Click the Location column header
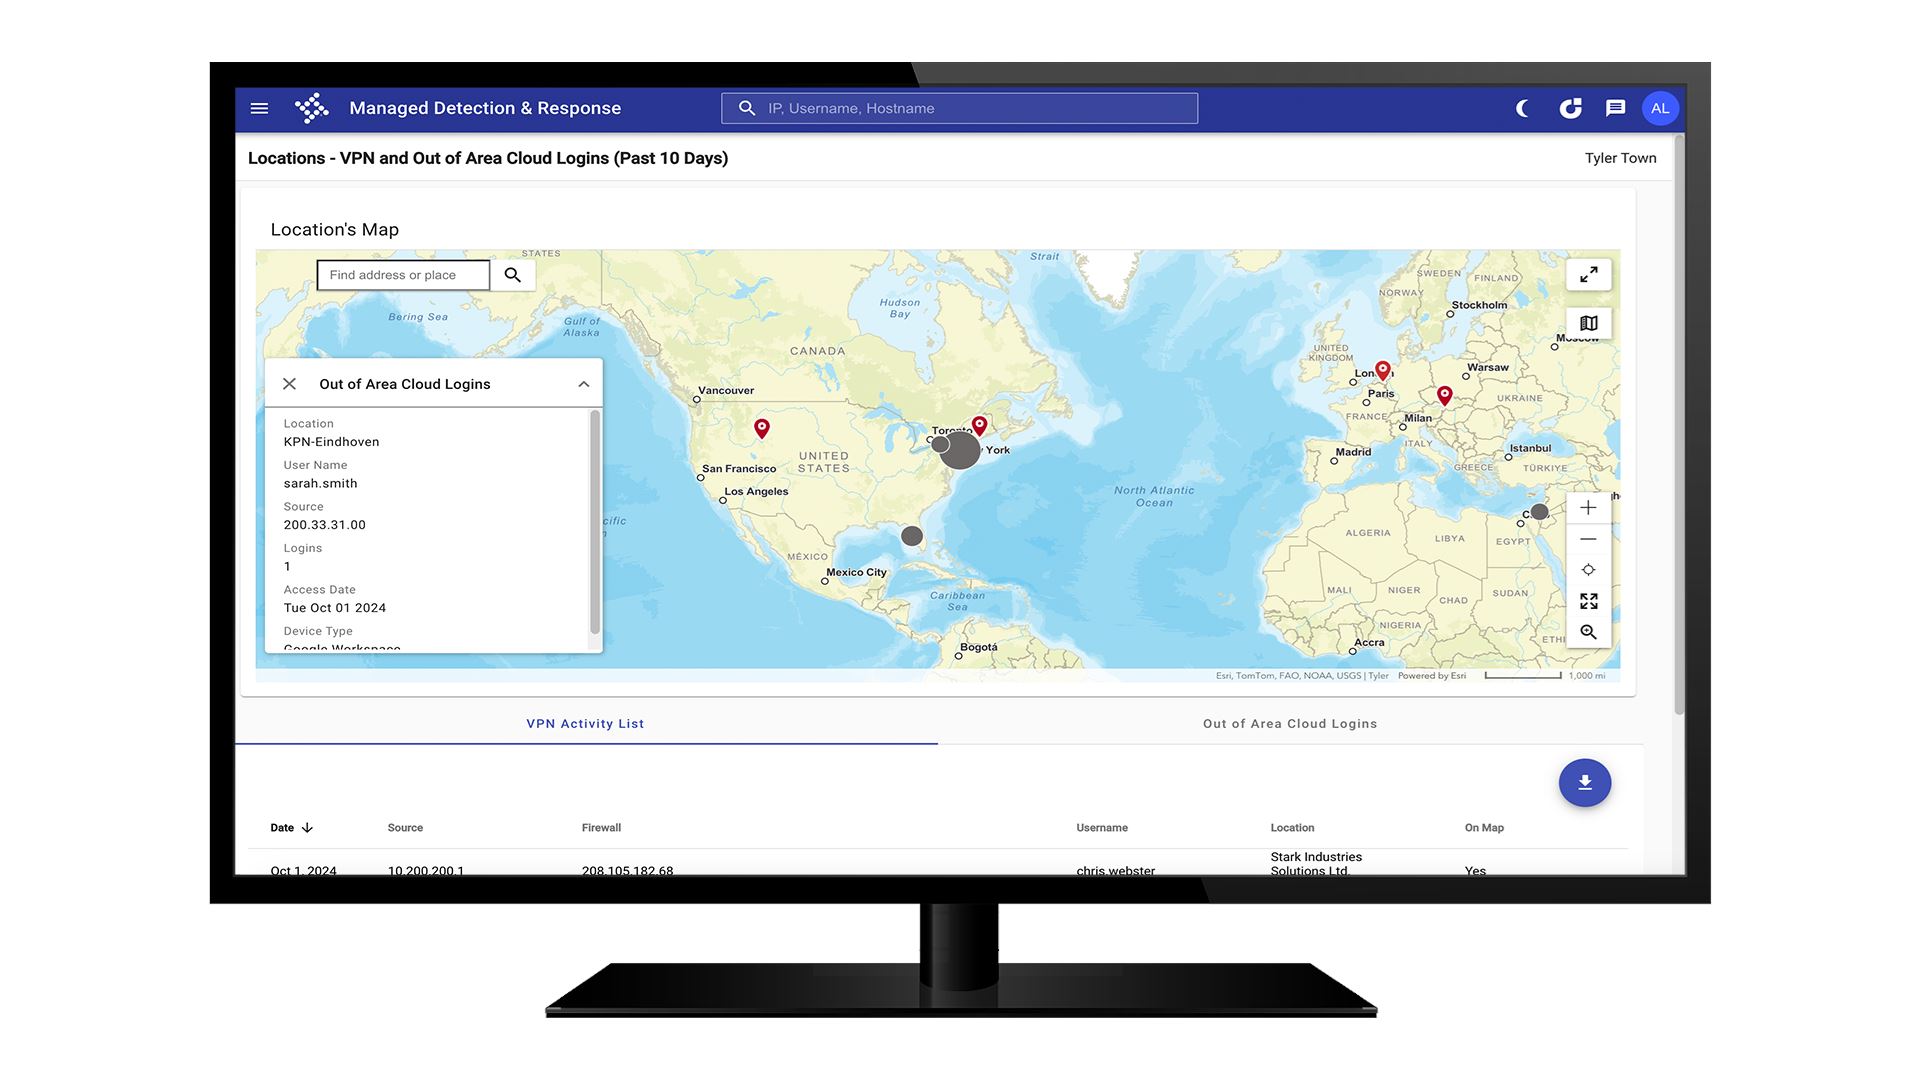The width and height of the screenshot is (1920, 1080). (1292, 828)
